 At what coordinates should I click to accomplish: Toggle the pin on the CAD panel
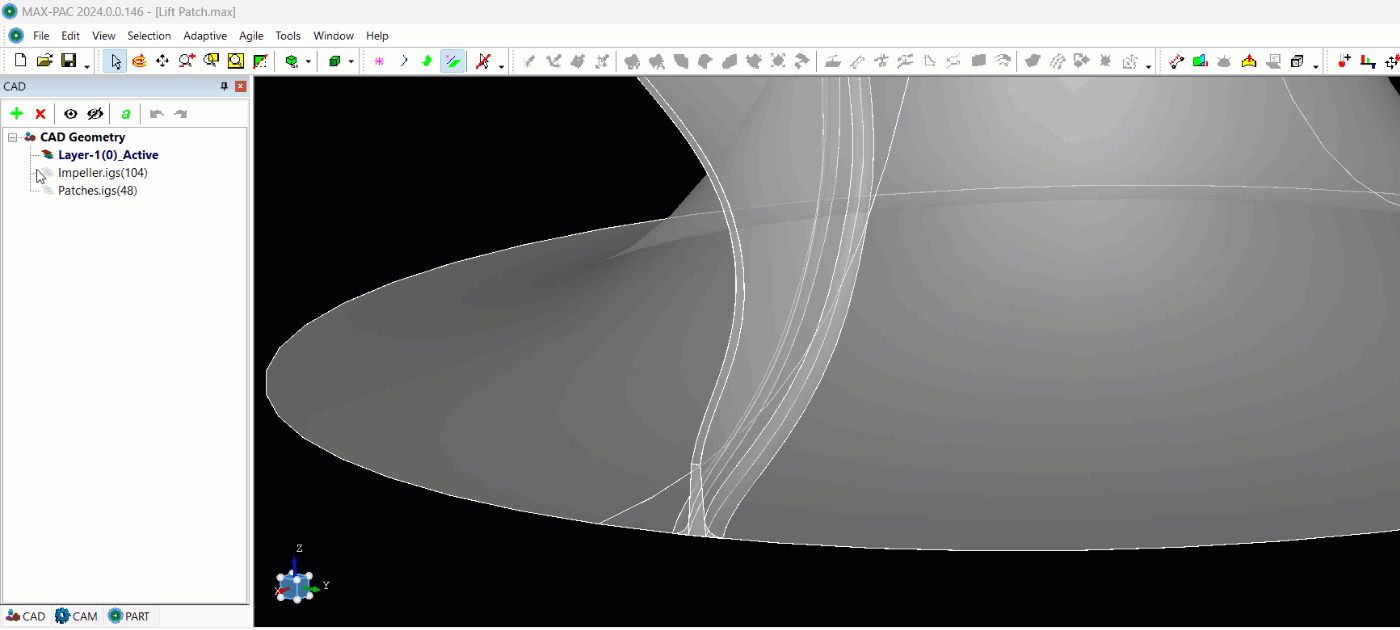(224, 87)
